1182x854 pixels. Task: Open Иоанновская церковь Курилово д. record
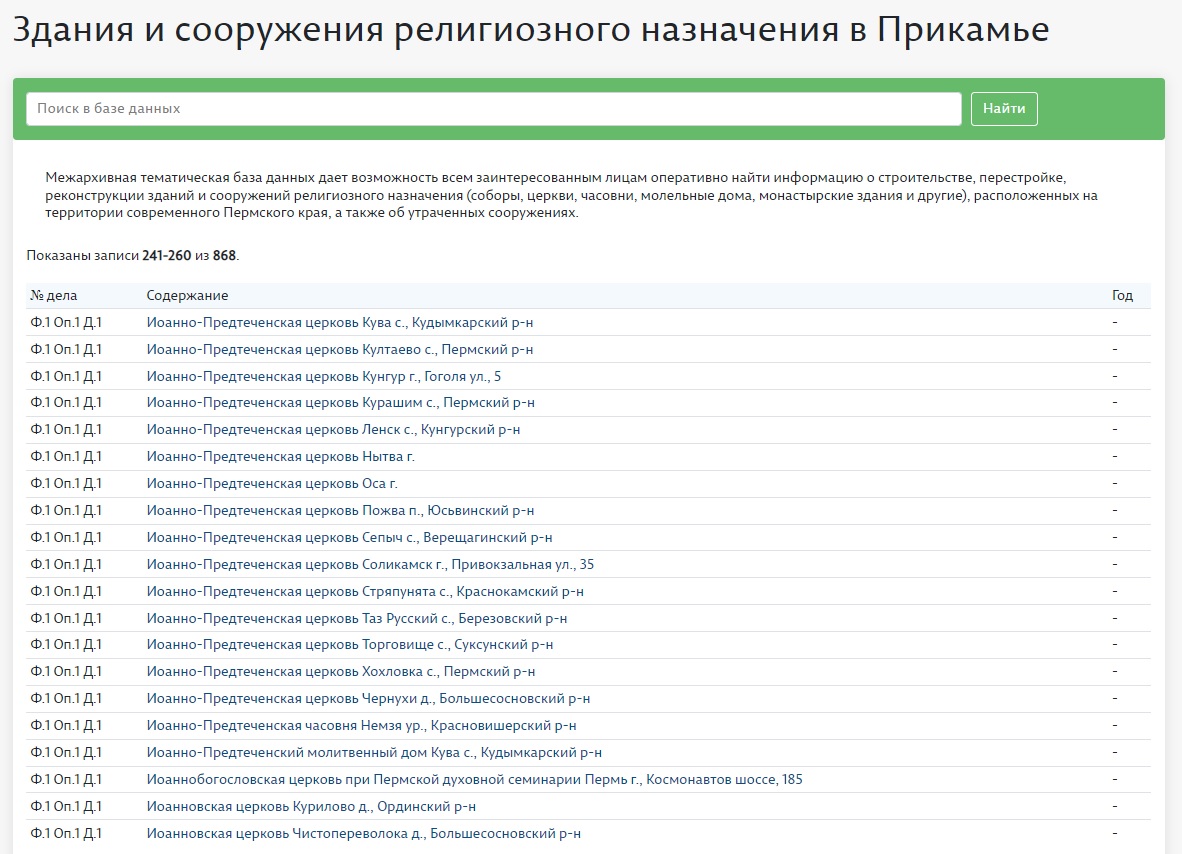coord(311,807)
